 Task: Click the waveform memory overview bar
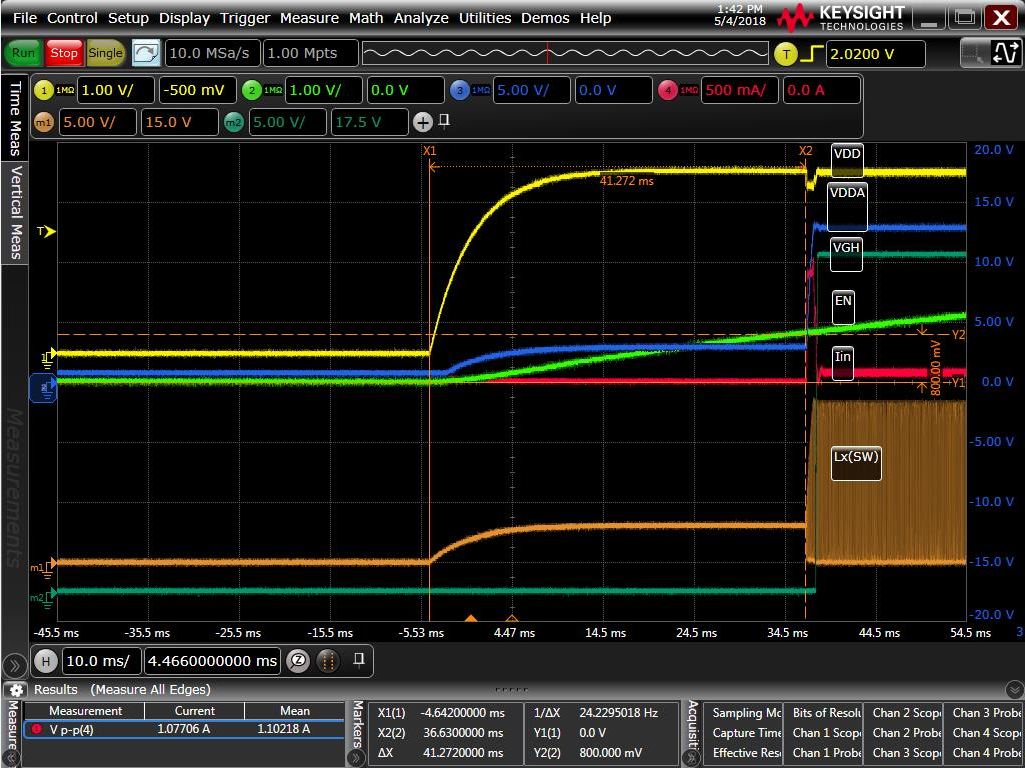565,53
